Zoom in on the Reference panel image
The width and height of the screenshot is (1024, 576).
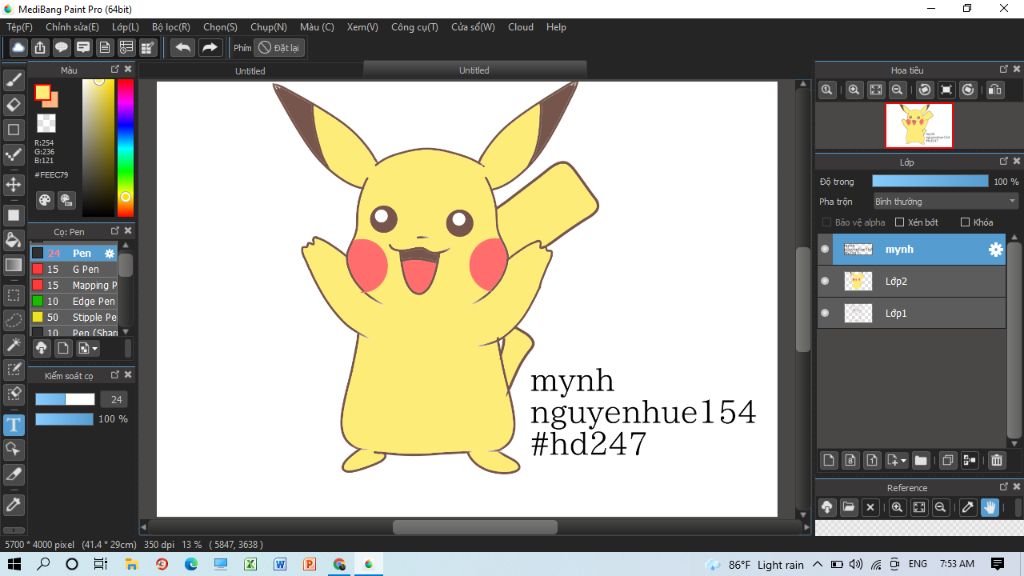[897, 507]
